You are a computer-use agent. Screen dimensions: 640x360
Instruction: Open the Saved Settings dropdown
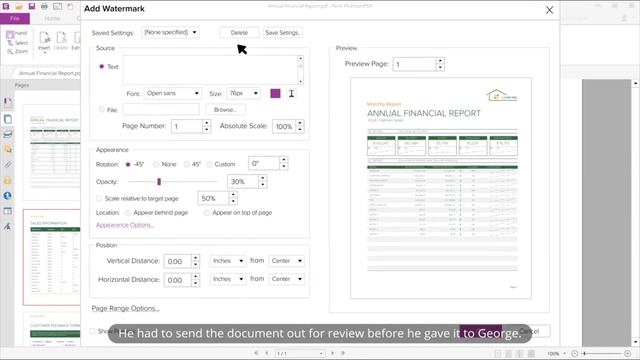point(170,32)
